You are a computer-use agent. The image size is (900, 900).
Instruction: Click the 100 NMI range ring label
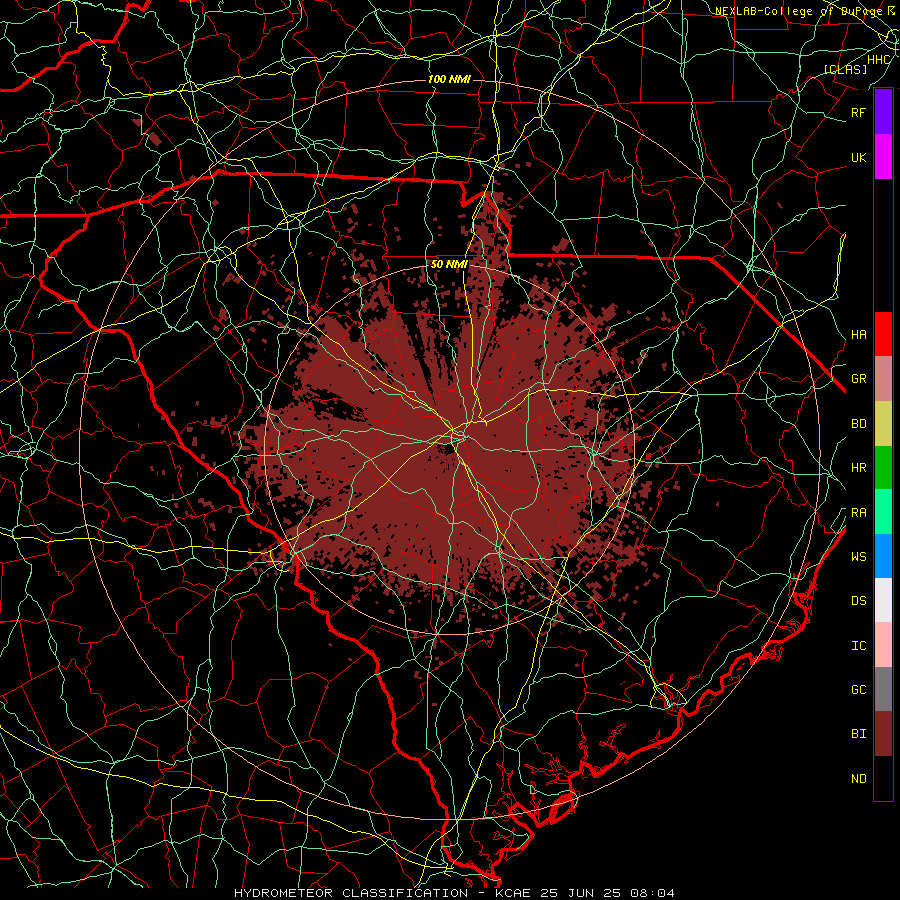click(x=449, y=79)
